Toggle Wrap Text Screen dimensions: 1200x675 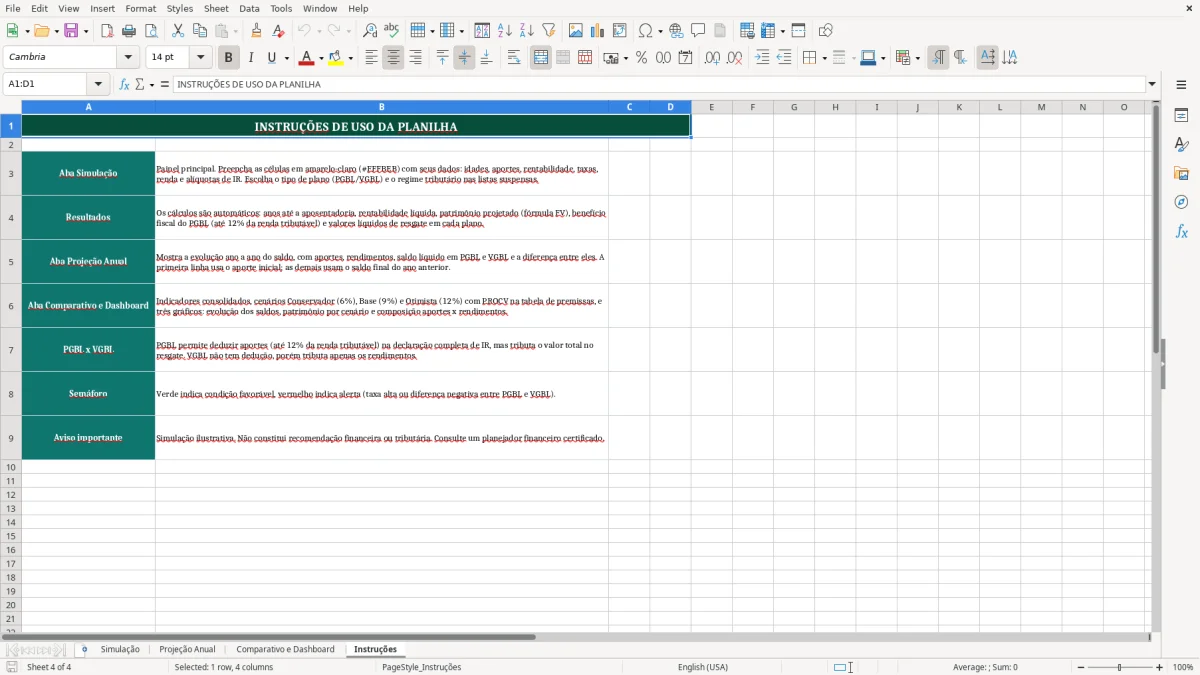513,58
